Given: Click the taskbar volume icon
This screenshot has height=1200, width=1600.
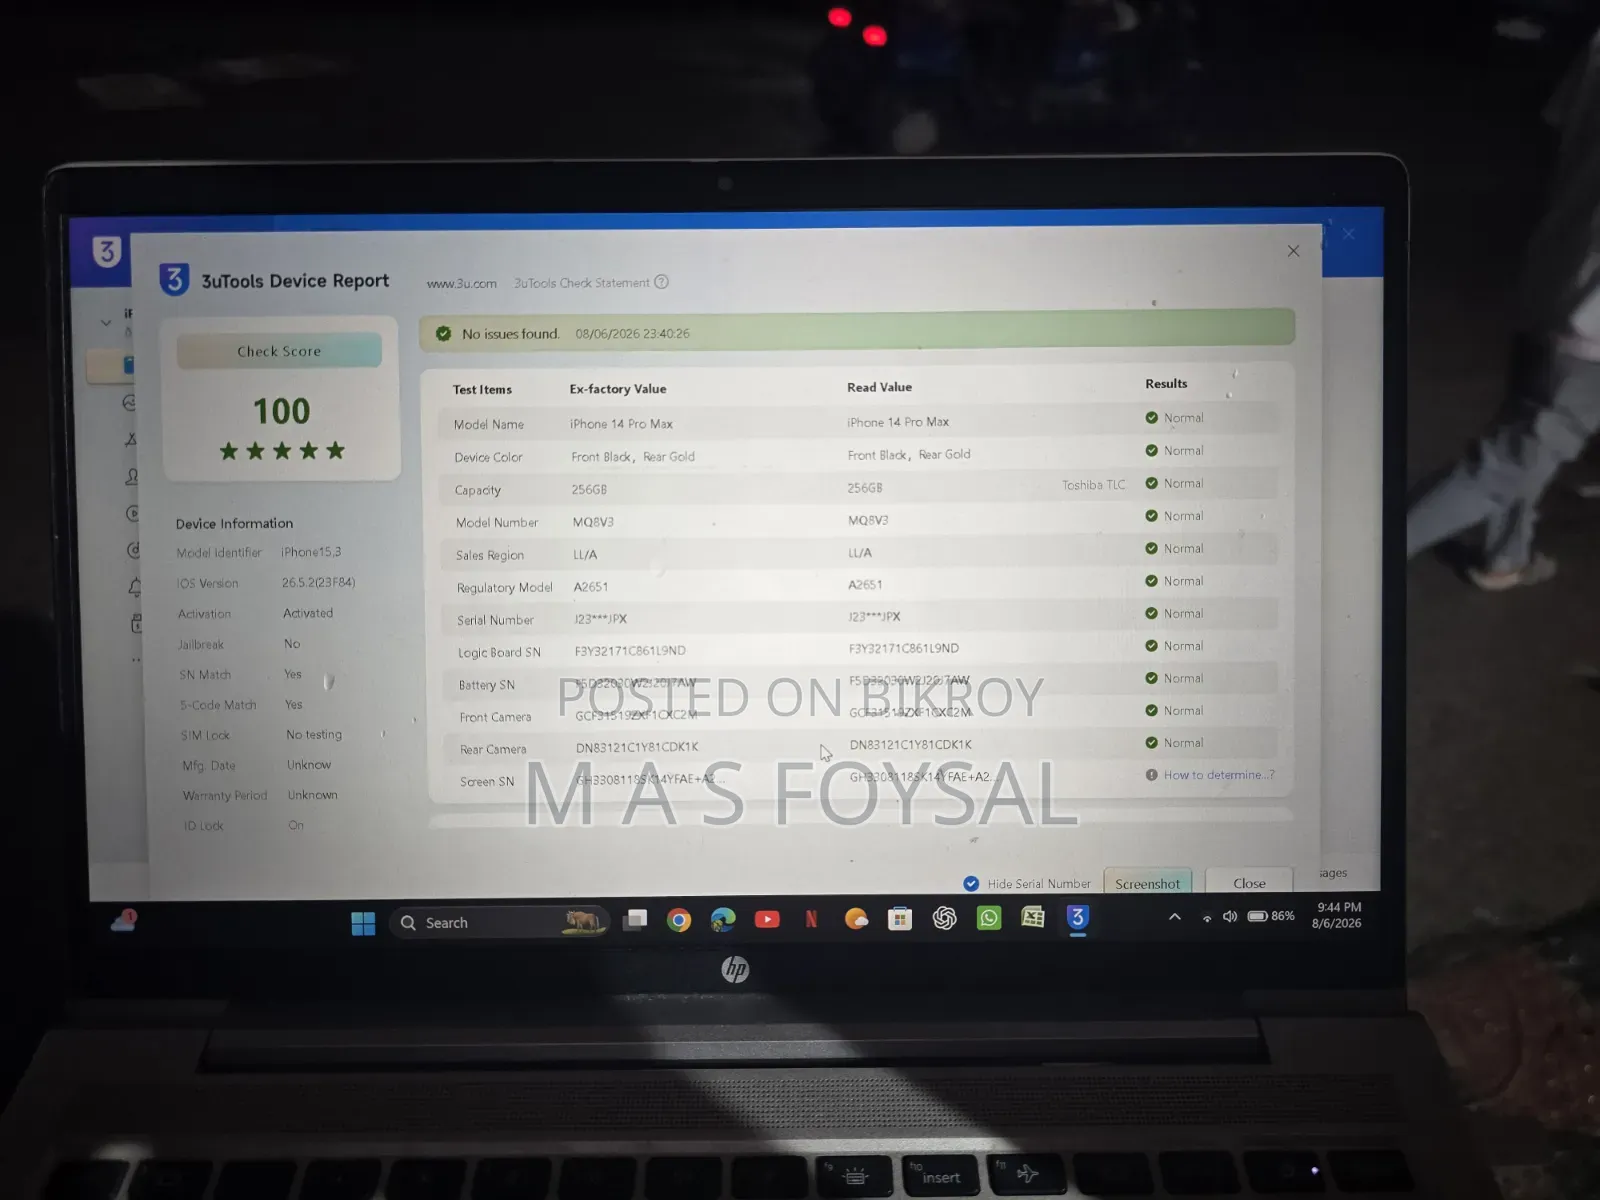Looking at the screenshot, I should [1230, 916].
